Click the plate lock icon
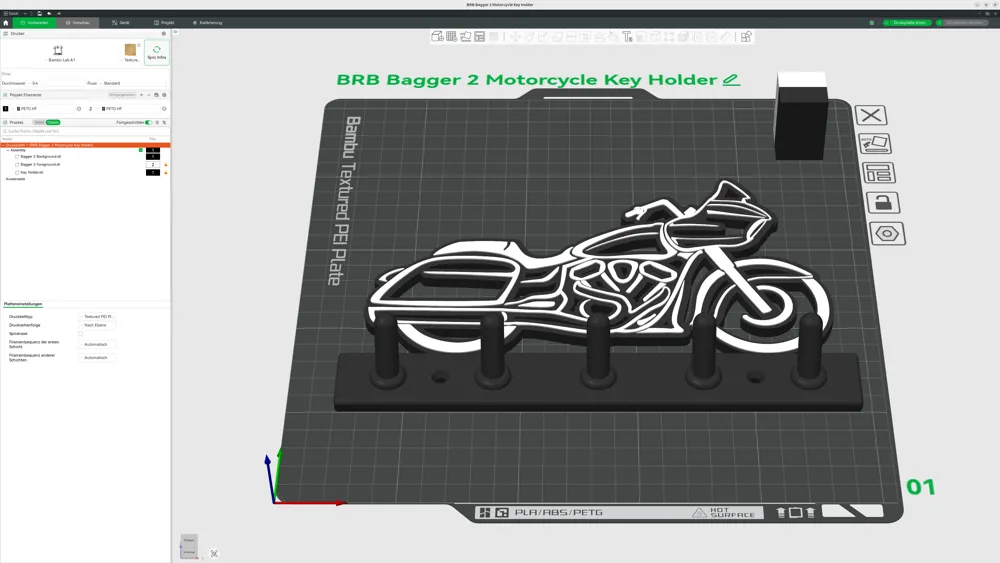Viewport: 1000px width, 563px height. 883,203
